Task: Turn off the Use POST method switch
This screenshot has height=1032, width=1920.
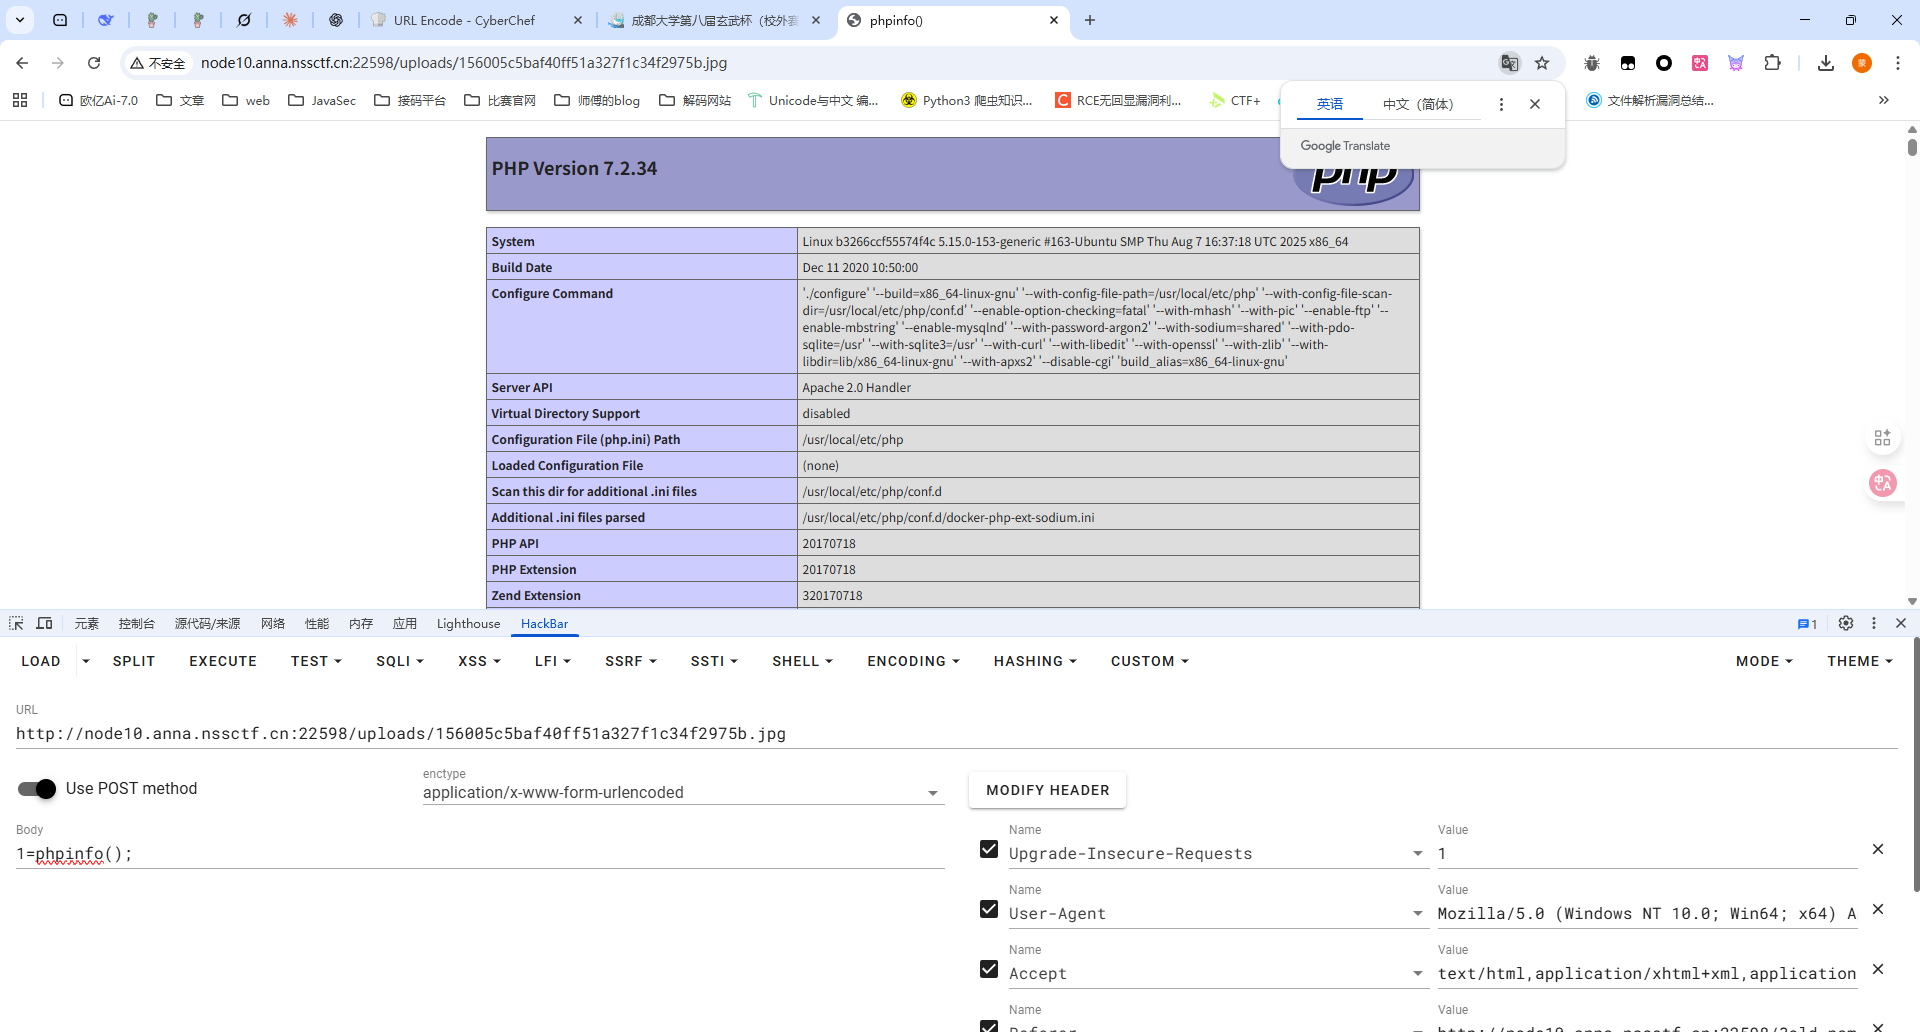Action: (37, 789)
